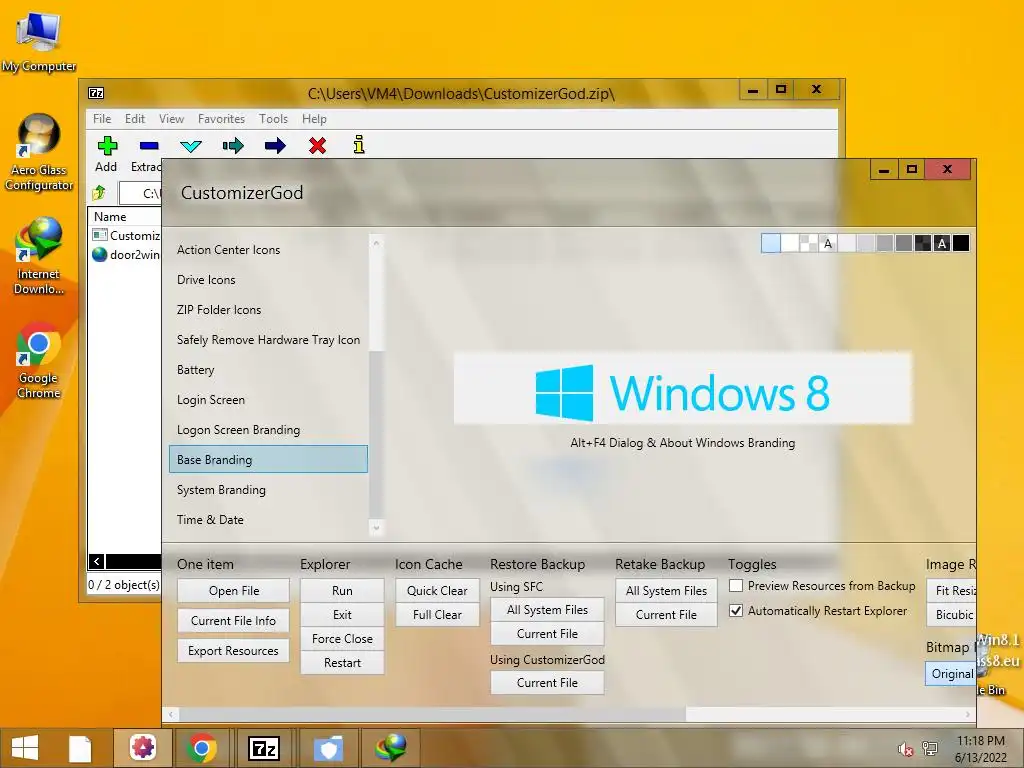
Task: Click the door2win file globe icon
Action: click(x=99, y=255)
